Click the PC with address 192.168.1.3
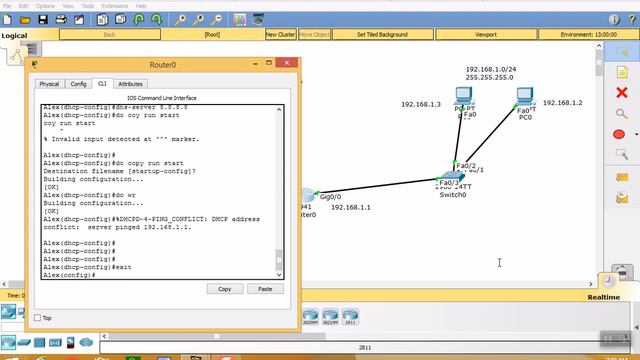Image resolution: width=640 pixels, height=360 pixels. click(464, 97)
